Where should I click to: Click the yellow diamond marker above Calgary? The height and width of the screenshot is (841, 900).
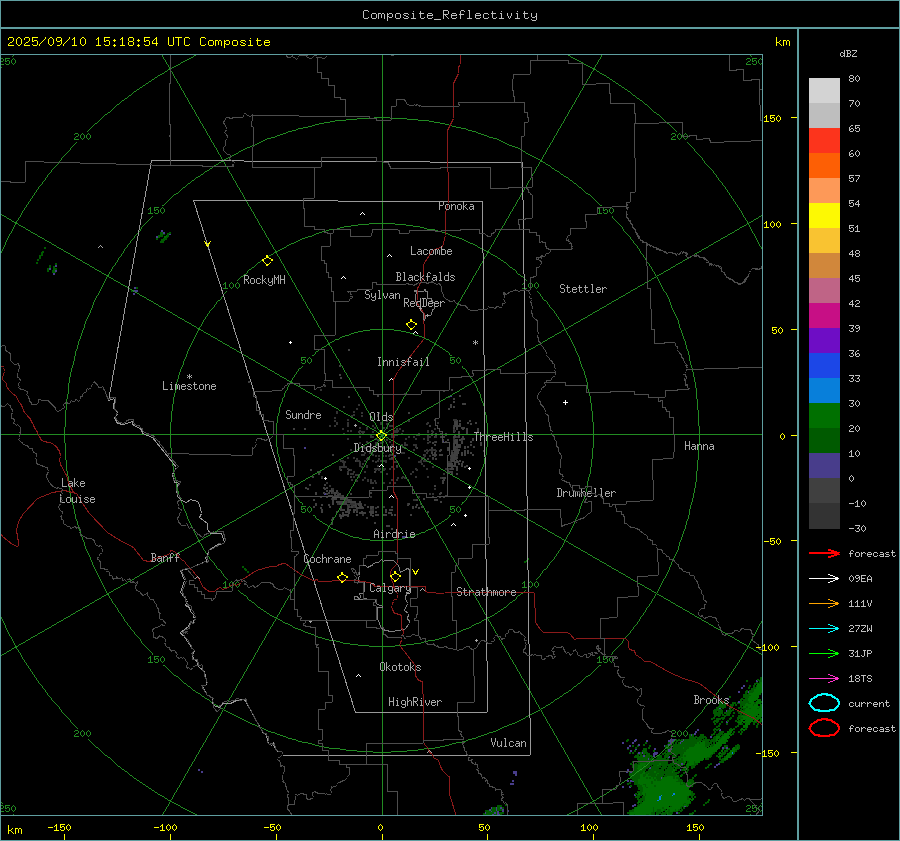click(395, 576)
